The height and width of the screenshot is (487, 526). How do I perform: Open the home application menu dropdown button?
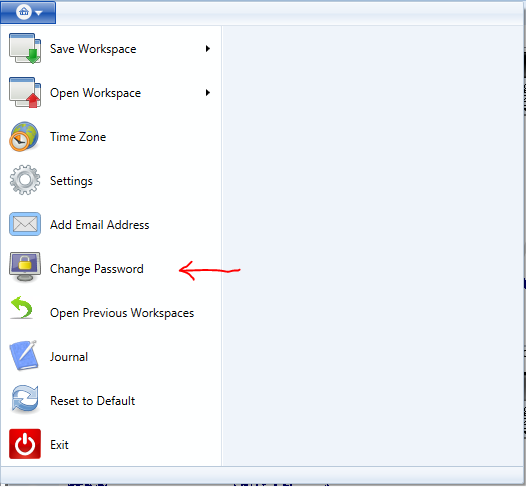(28, 12)
